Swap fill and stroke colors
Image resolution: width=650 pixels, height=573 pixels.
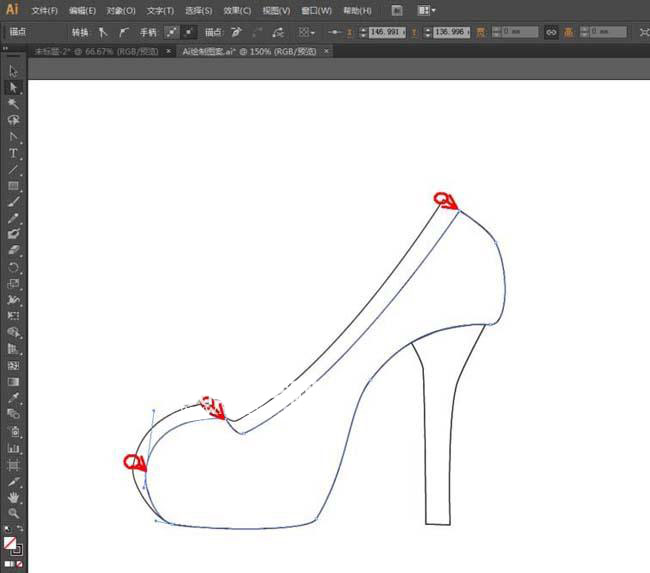pos(19,530)
